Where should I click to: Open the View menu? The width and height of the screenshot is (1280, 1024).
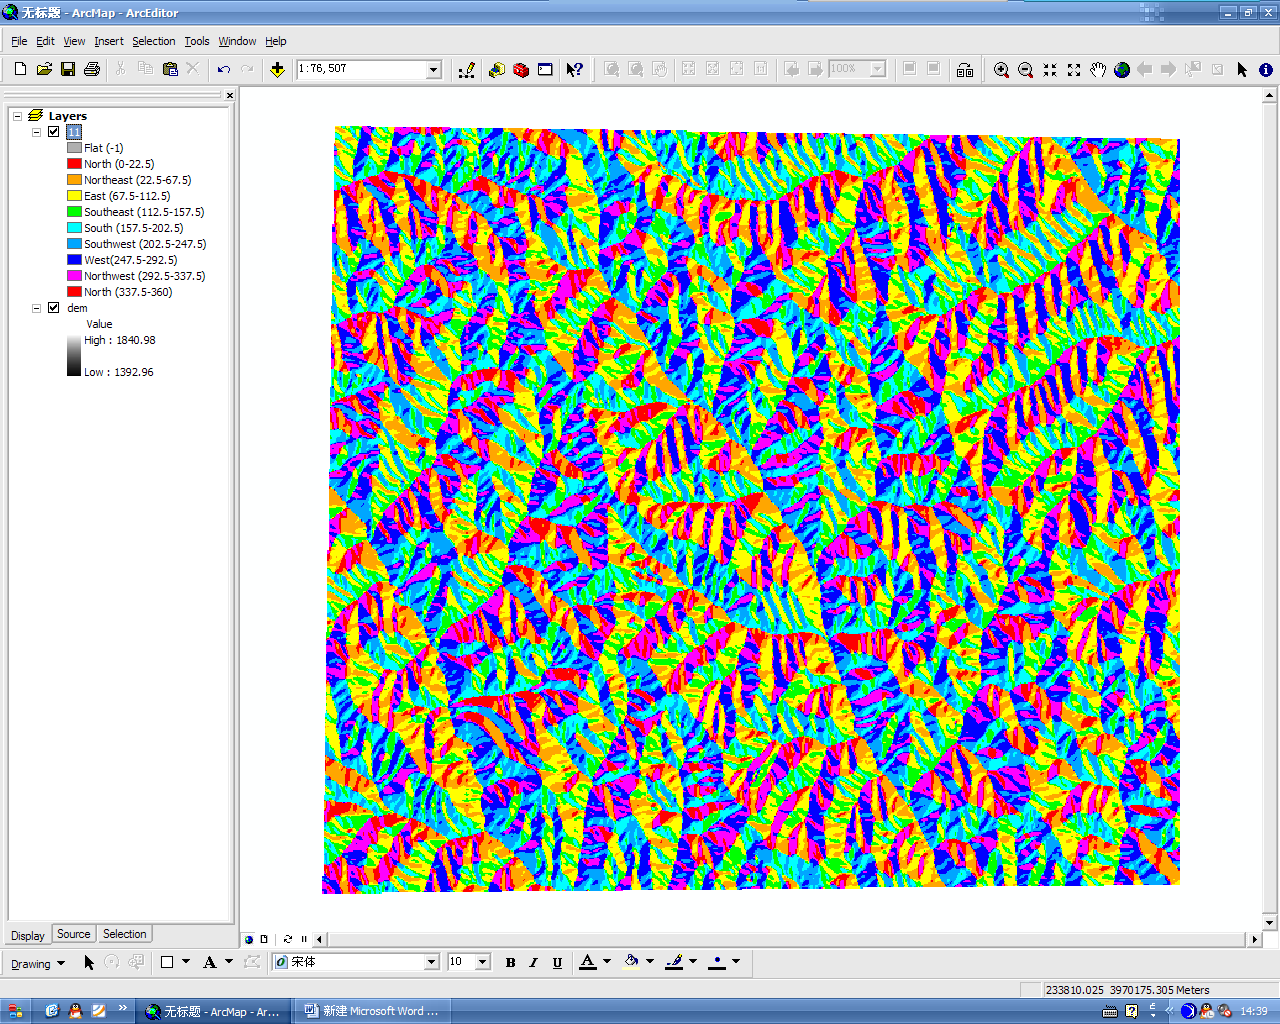tap(74, 41)
